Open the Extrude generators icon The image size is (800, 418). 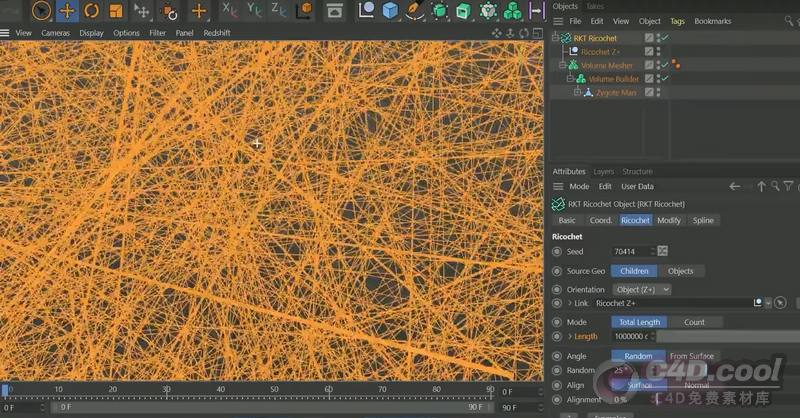(x=463, y=10)
